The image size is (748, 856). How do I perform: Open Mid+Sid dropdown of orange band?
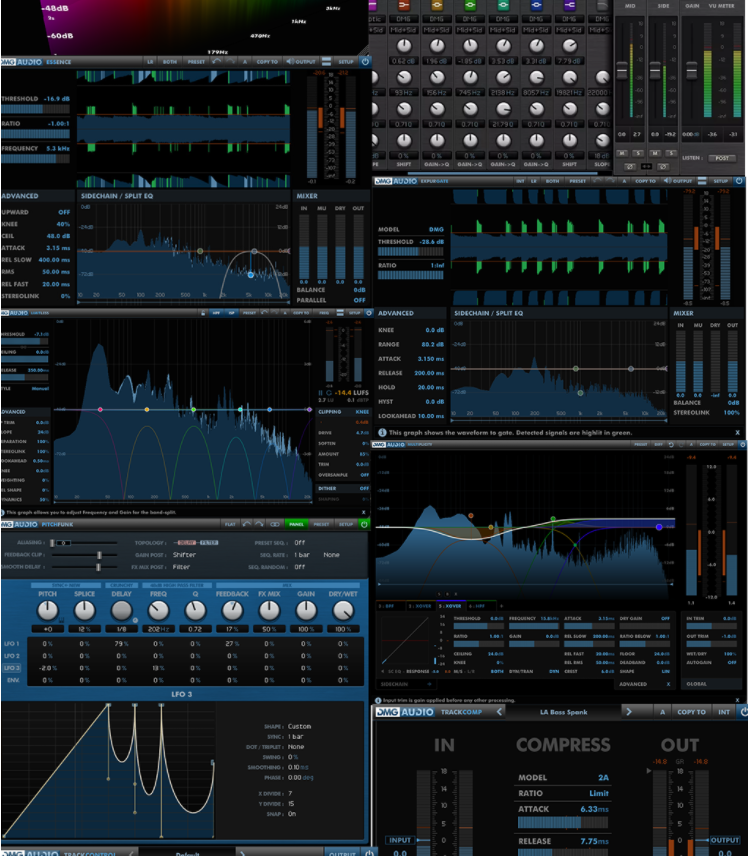pos(404,30)
